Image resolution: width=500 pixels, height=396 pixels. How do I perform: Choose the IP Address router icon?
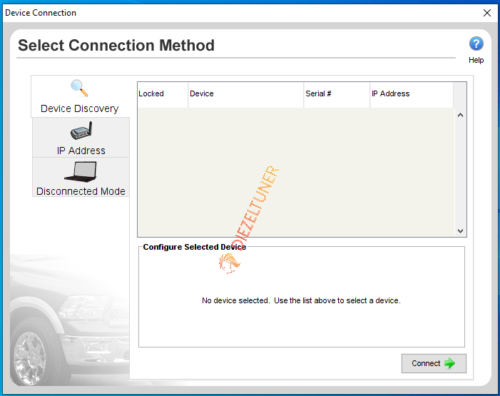tap(81, 131)
